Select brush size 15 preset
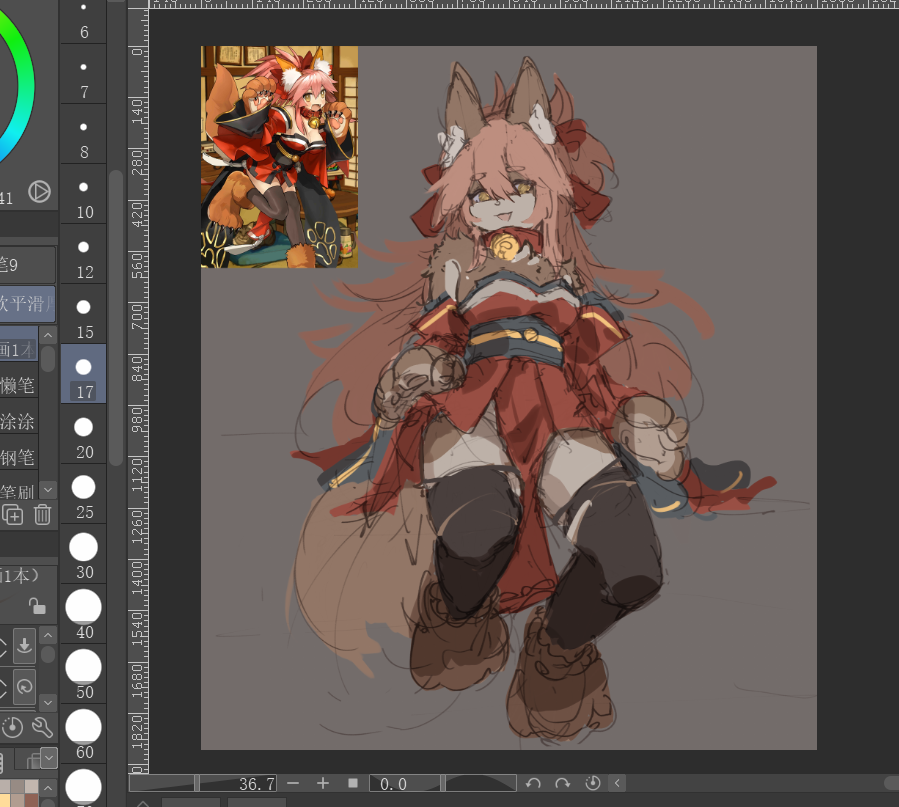Image resolution: width=899 pixels, height=807 pixels. [x=84, y=315]
